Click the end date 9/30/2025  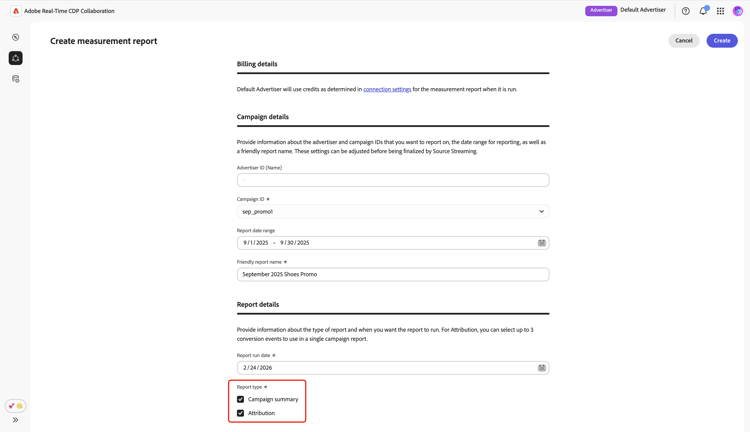pos(295,243)
